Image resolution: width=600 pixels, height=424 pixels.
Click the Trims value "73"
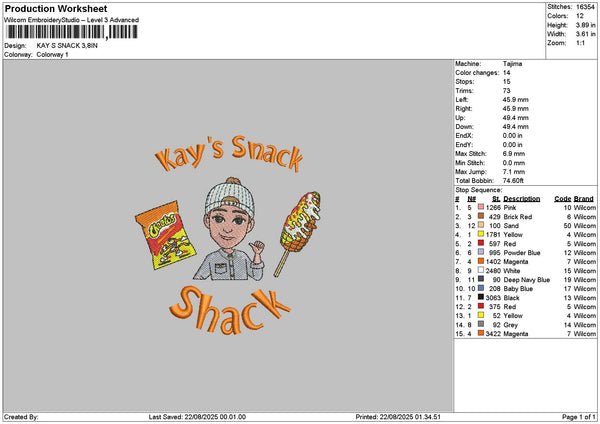[x=507, y=91]
